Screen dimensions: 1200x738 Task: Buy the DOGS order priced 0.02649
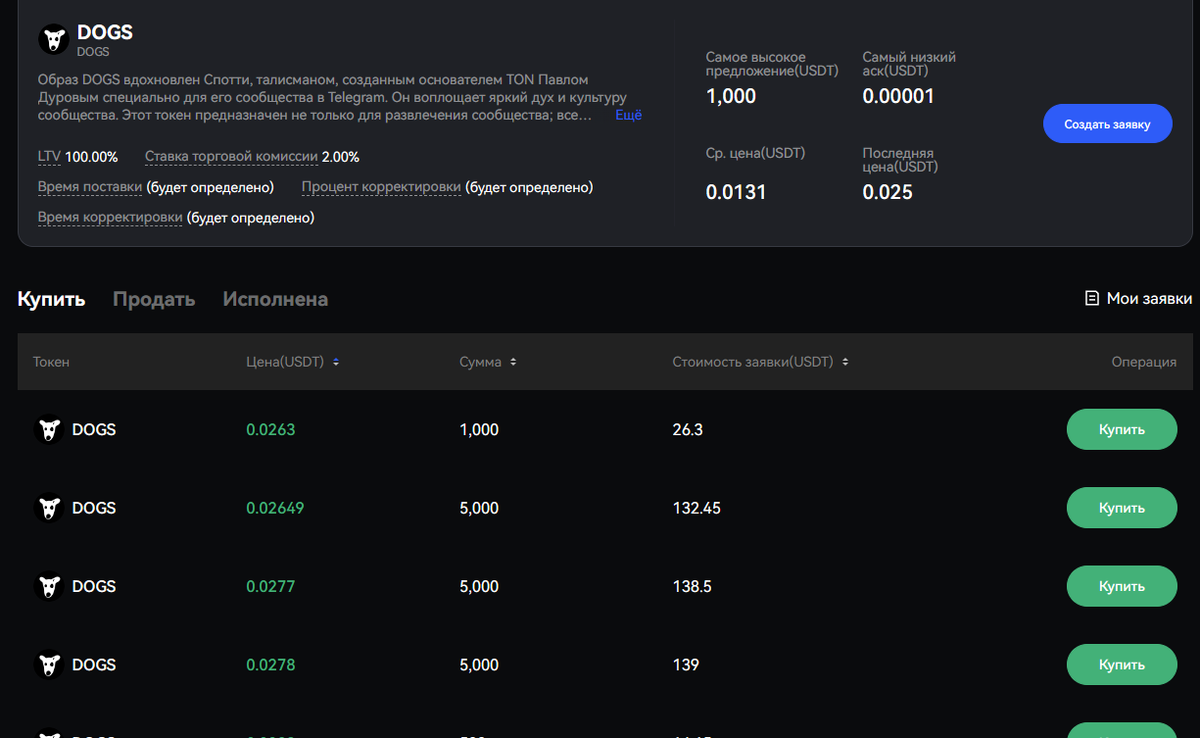click(x=1122, y=508)
